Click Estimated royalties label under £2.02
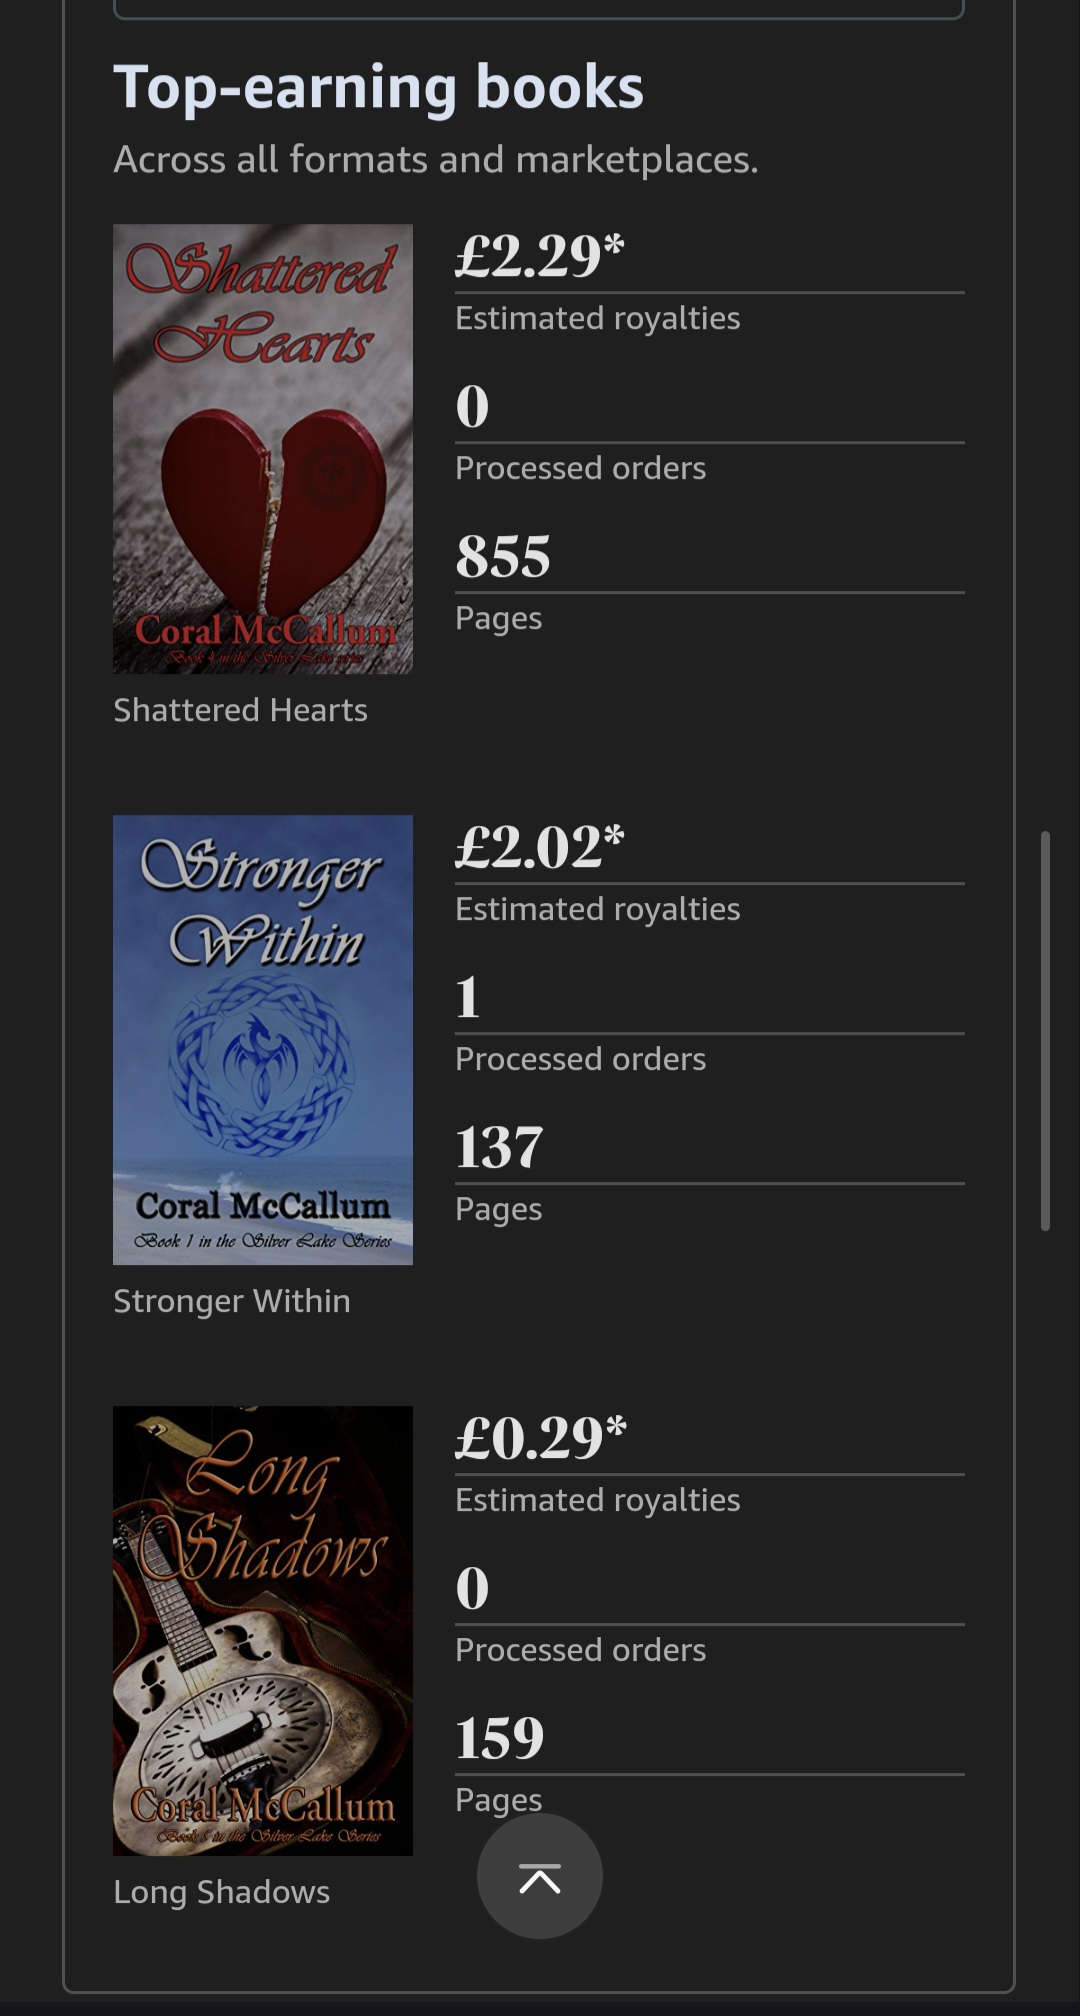 598,909
